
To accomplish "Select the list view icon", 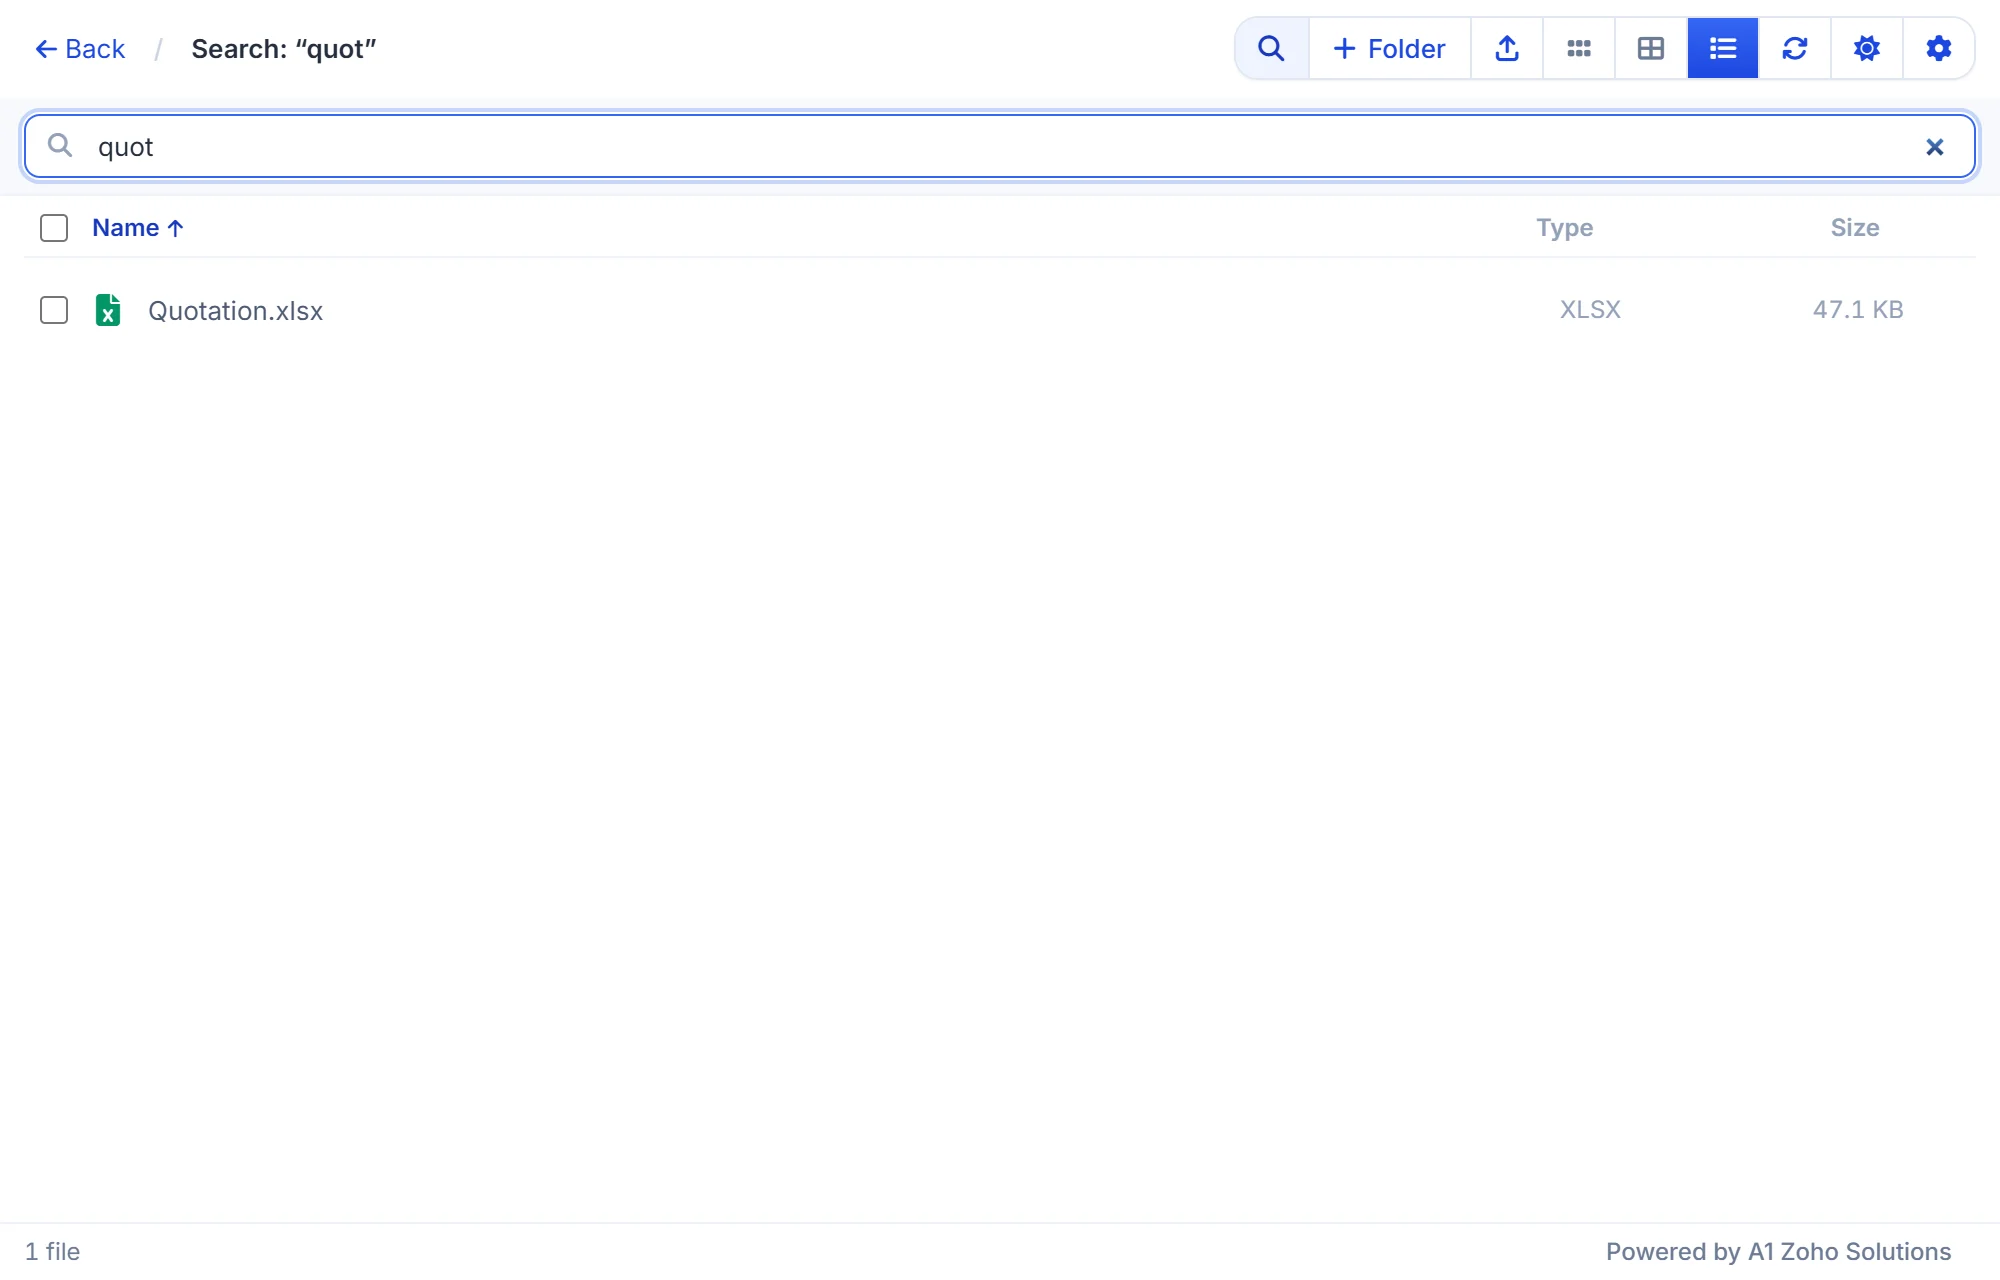I will [1723, 48].
